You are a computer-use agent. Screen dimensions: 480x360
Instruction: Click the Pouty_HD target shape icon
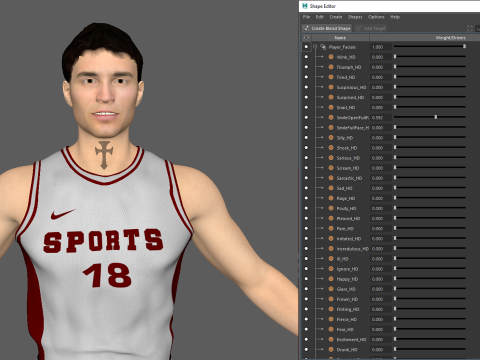[331, 208]
